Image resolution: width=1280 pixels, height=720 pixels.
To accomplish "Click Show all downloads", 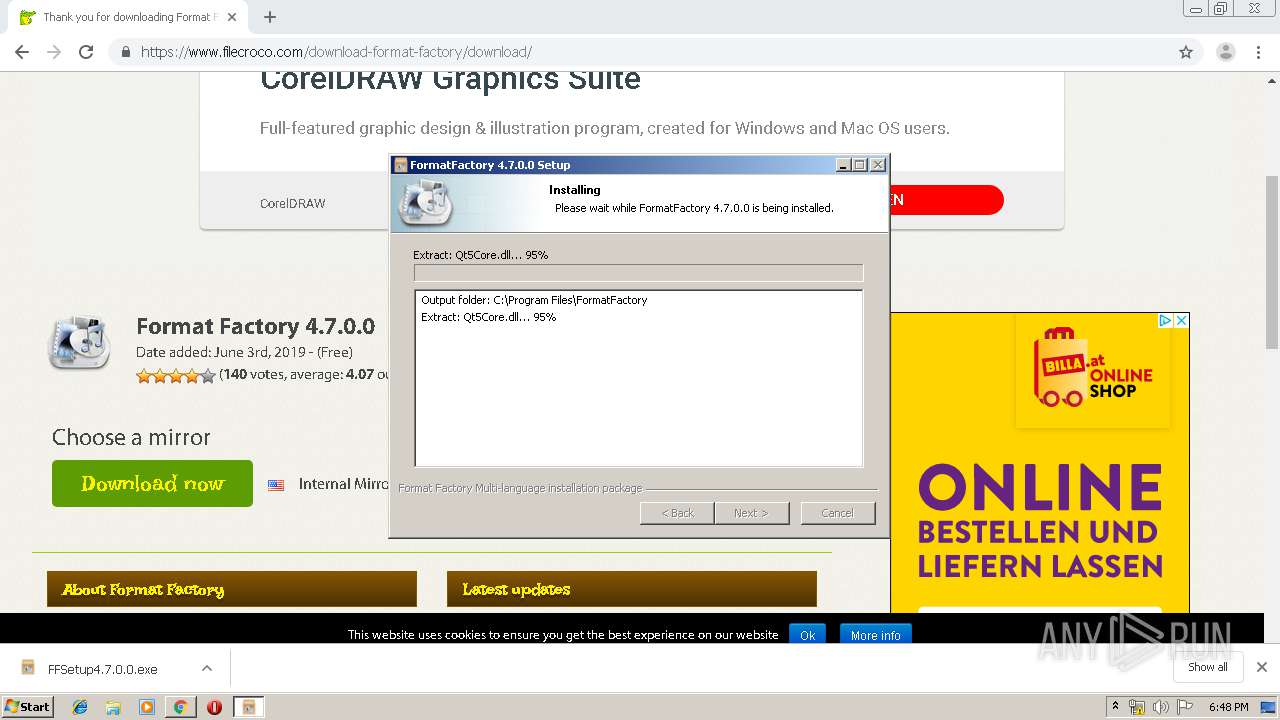I will pyautogui.click(x=1208, y=667).
